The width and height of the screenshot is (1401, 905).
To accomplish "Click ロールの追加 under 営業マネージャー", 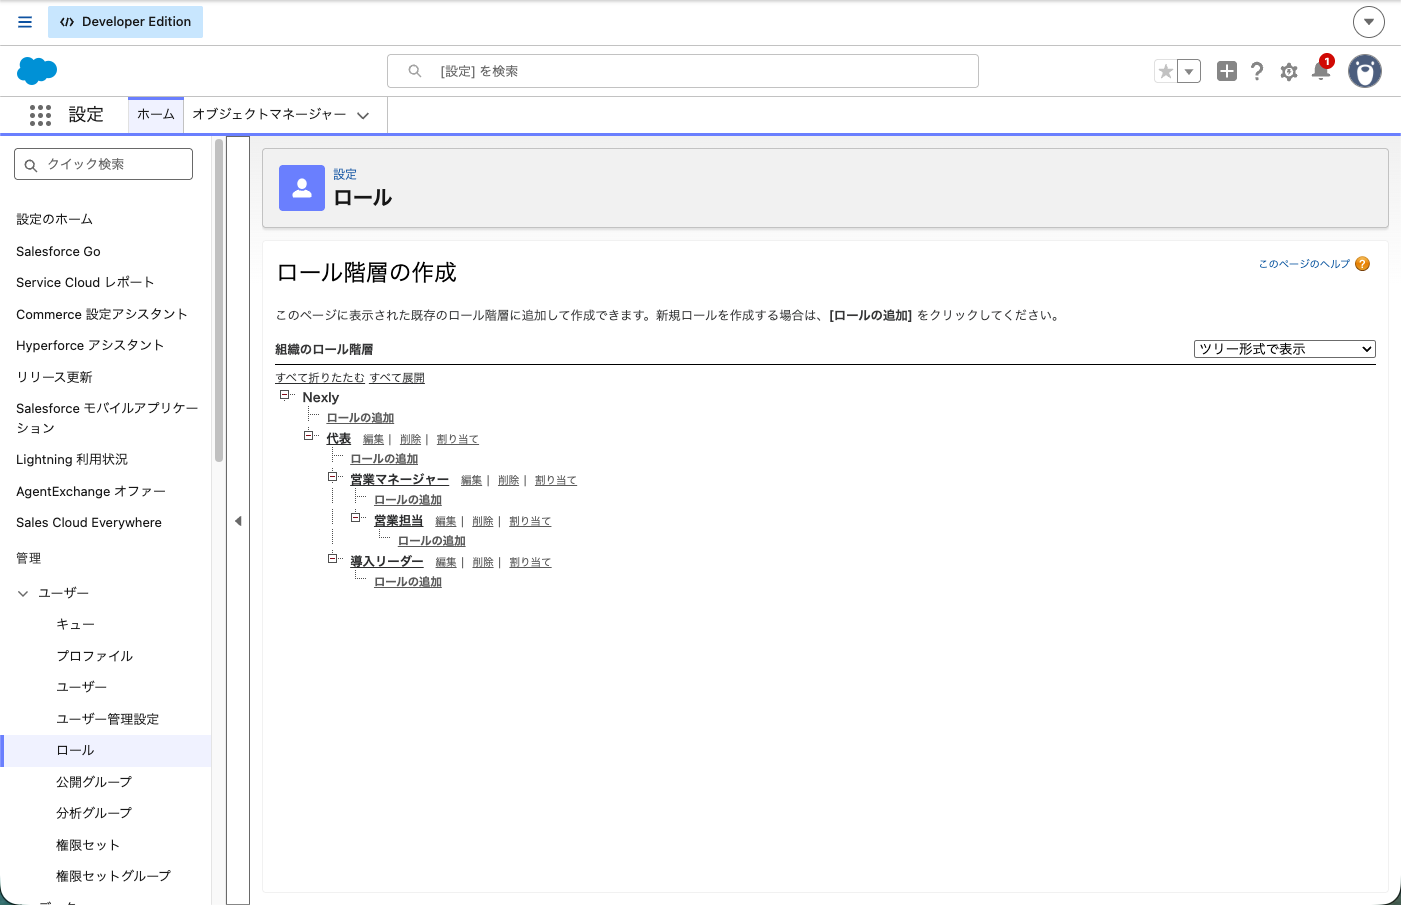I will click(x=408, y=500).
